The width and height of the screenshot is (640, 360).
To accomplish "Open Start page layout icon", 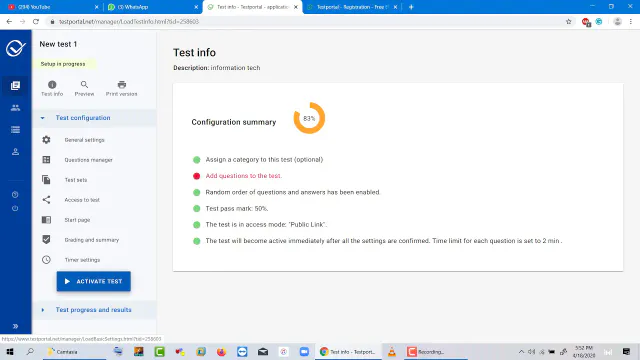I will (46, 220).
